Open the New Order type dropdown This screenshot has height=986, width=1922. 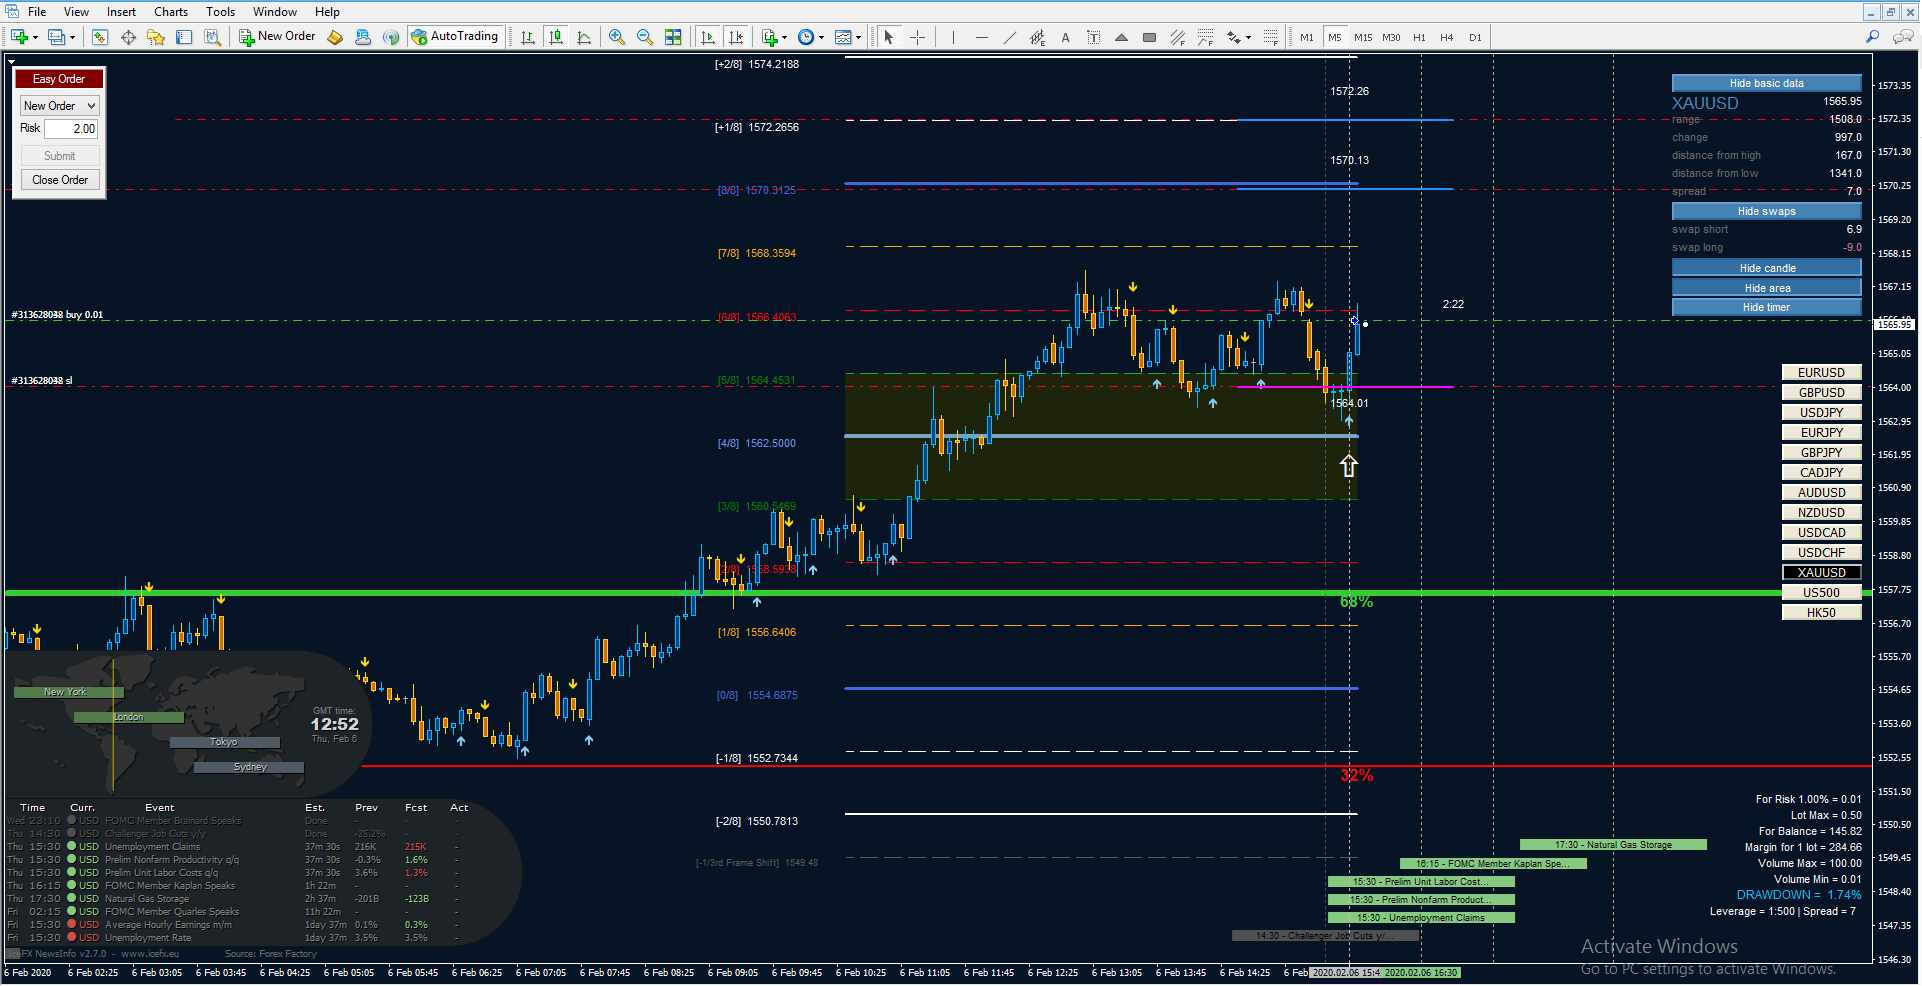tap(59, 105)
